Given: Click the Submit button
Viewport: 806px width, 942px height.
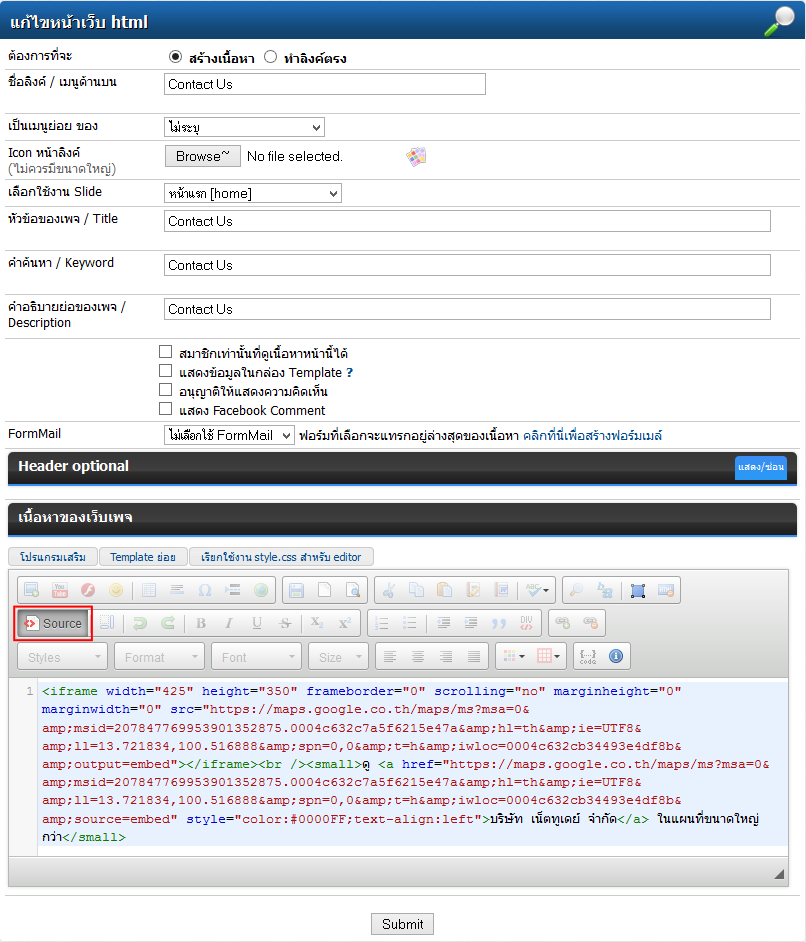Looking at the screenshot, I should pyautogui.click(x=402, y=924).
